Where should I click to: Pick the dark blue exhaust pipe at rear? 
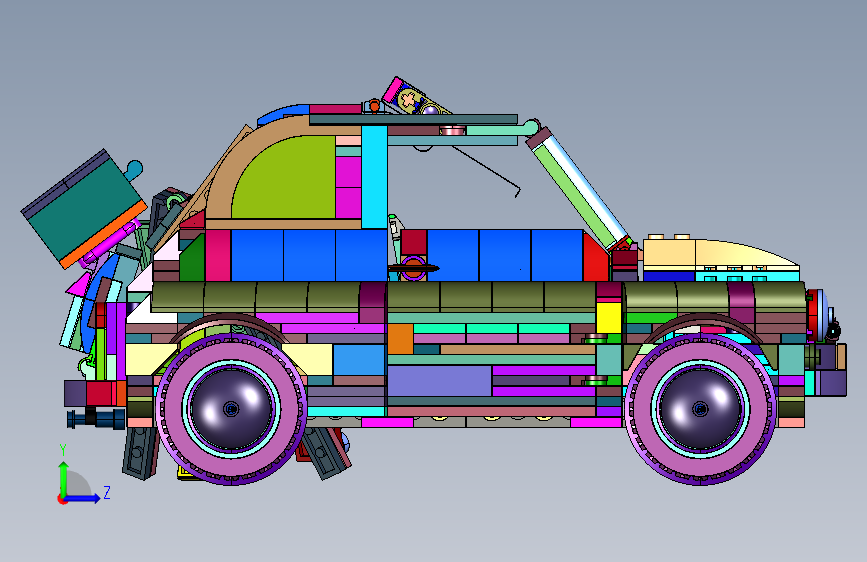pos(96,418)
